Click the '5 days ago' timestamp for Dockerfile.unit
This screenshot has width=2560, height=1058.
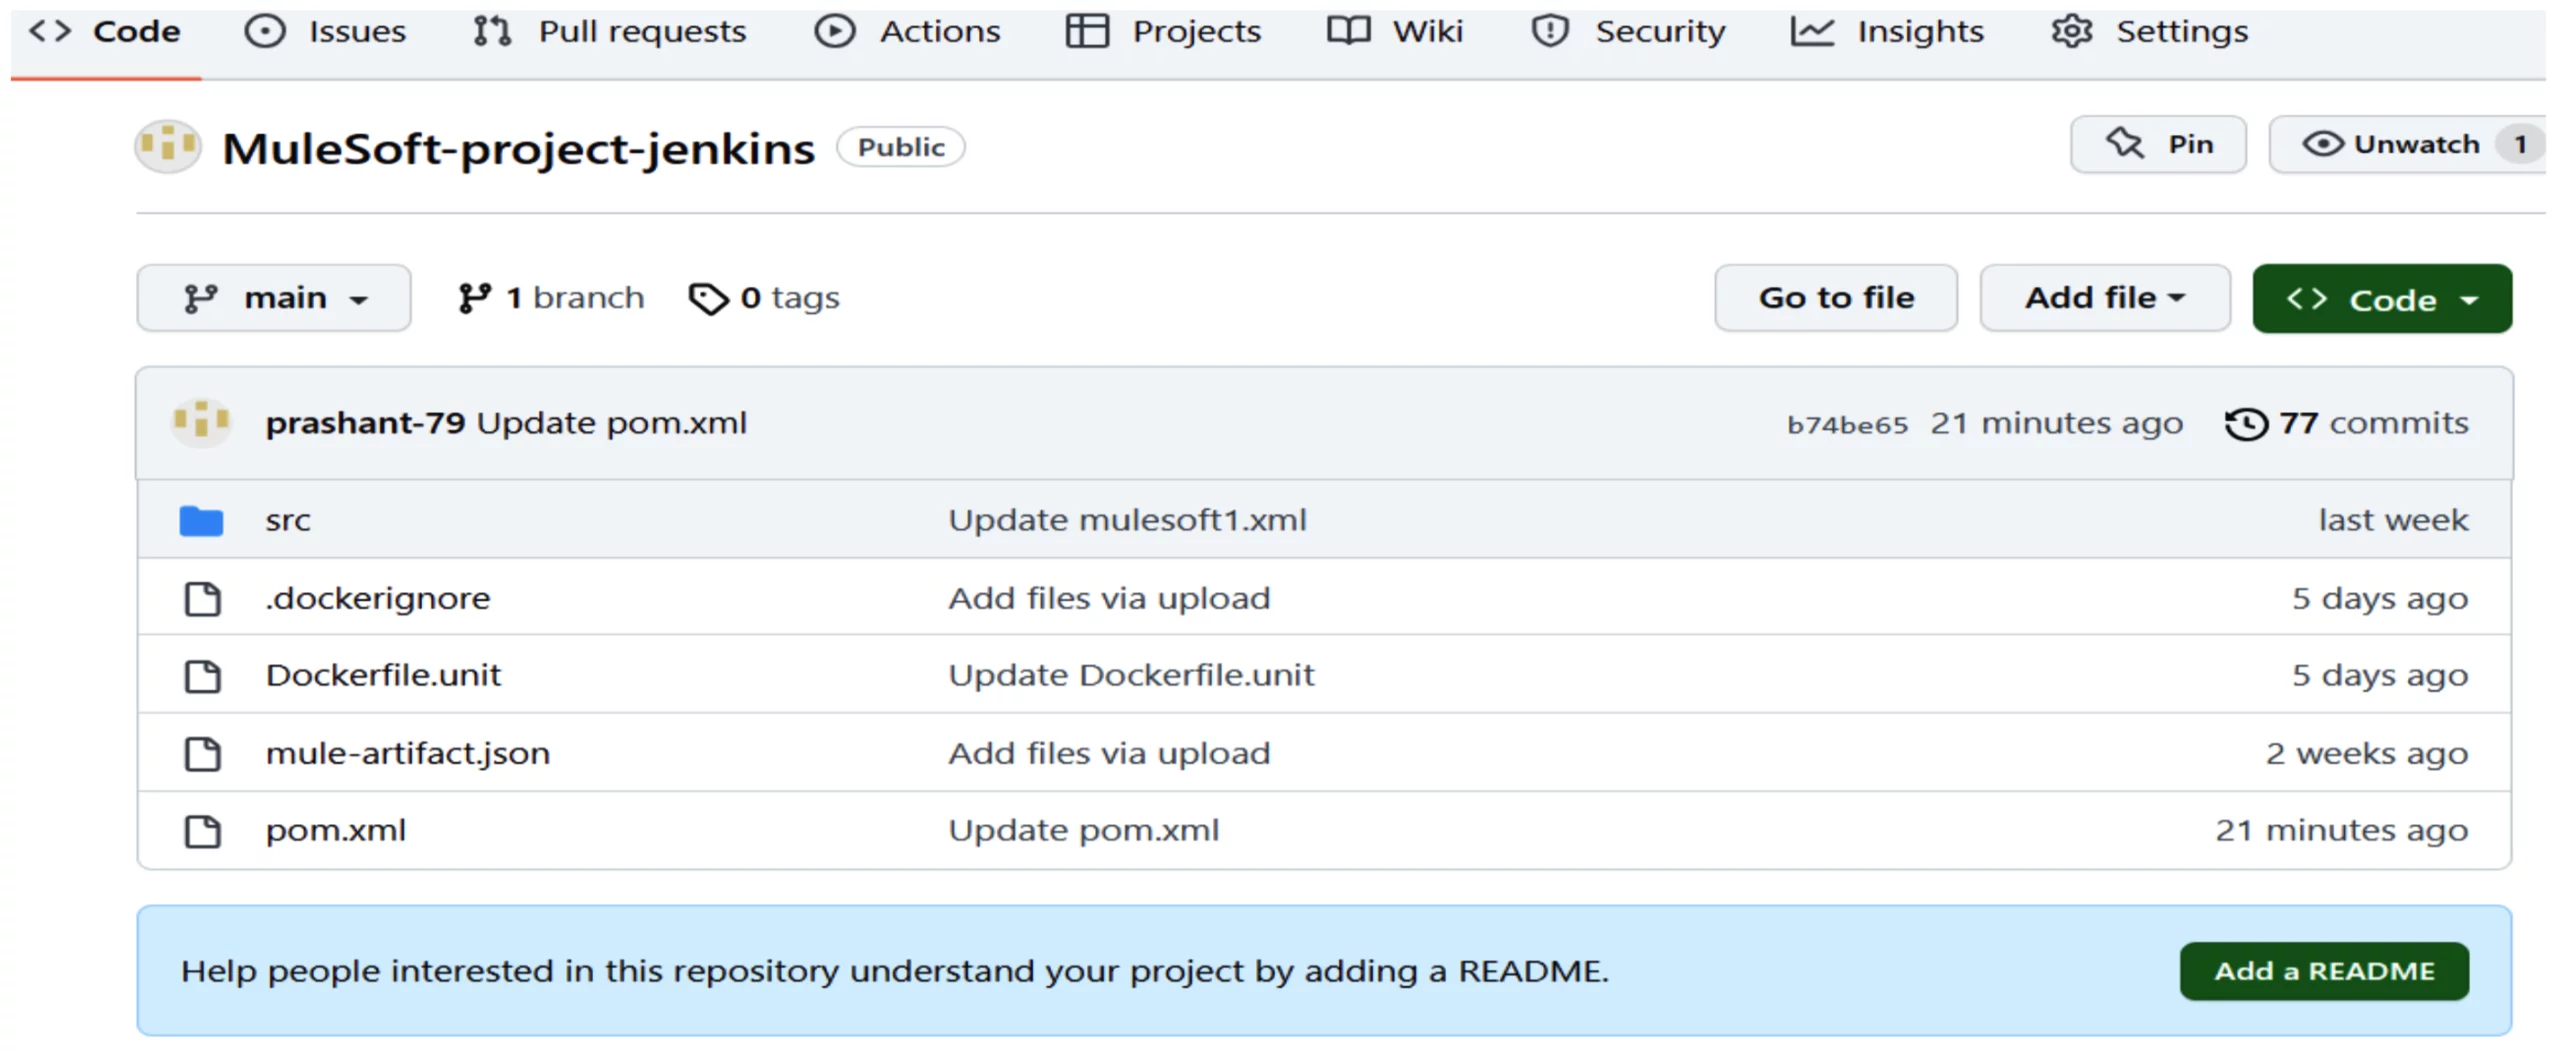click(x=2380, y=675)
